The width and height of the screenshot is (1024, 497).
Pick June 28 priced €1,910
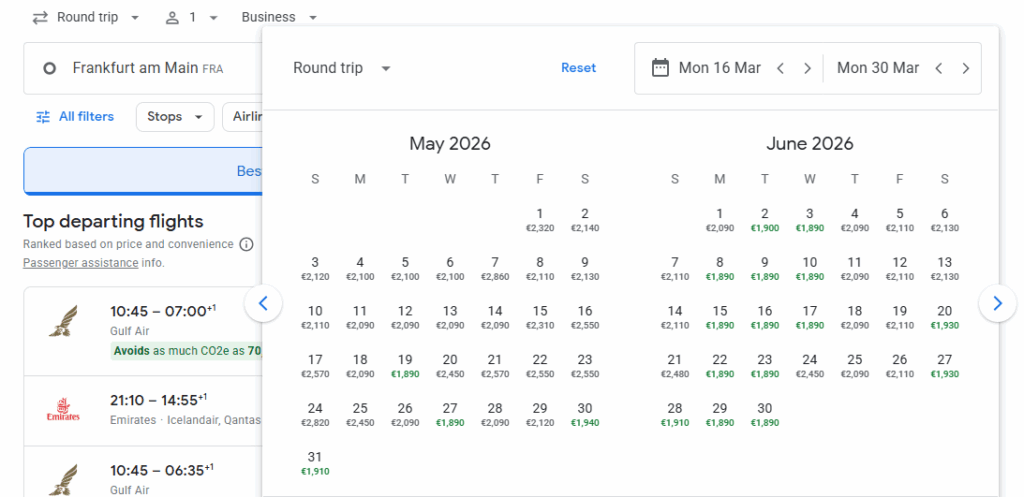coord(675,415)
